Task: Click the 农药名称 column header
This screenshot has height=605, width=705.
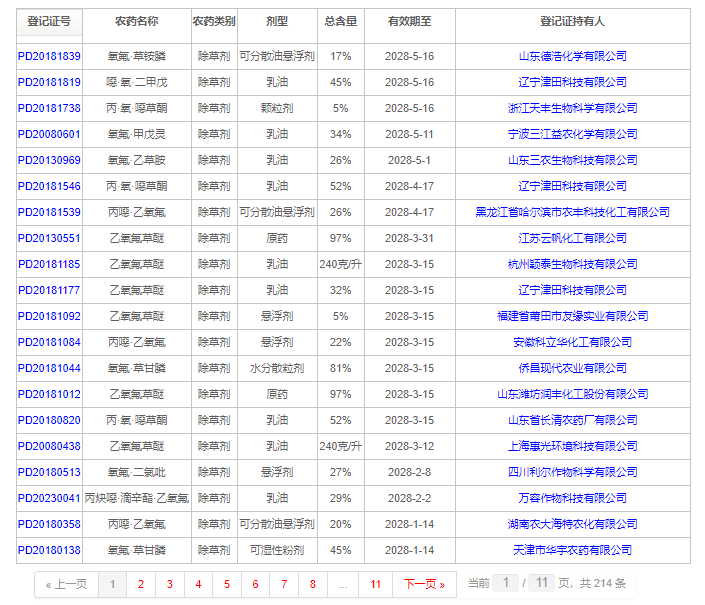Action: point(137,22)
